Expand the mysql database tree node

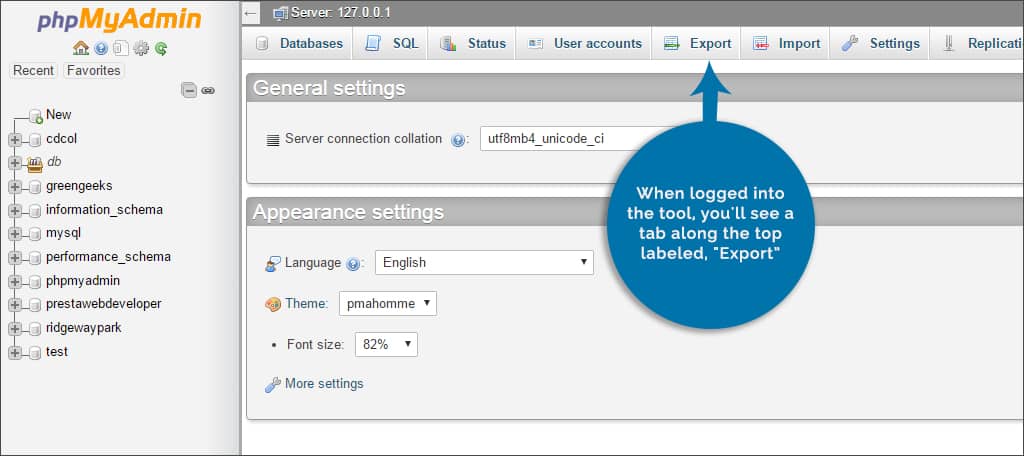coord(14,234)
